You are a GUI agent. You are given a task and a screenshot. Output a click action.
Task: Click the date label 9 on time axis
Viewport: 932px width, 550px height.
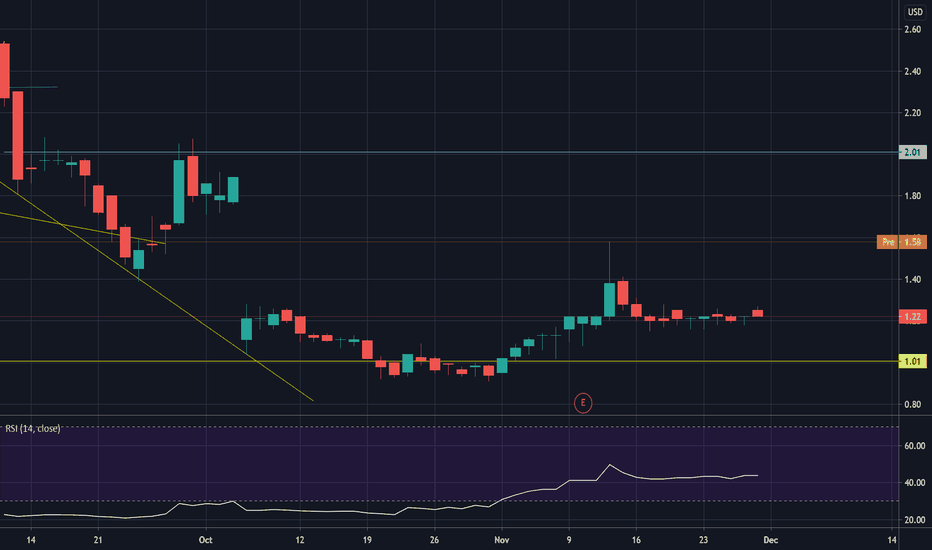tap(569, 540)
